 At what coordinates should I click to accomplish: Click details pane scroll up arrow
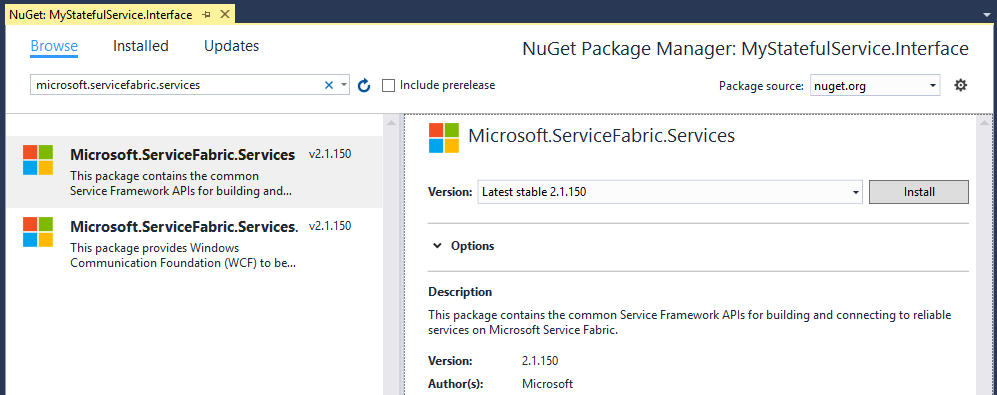(x=985, y=123)
